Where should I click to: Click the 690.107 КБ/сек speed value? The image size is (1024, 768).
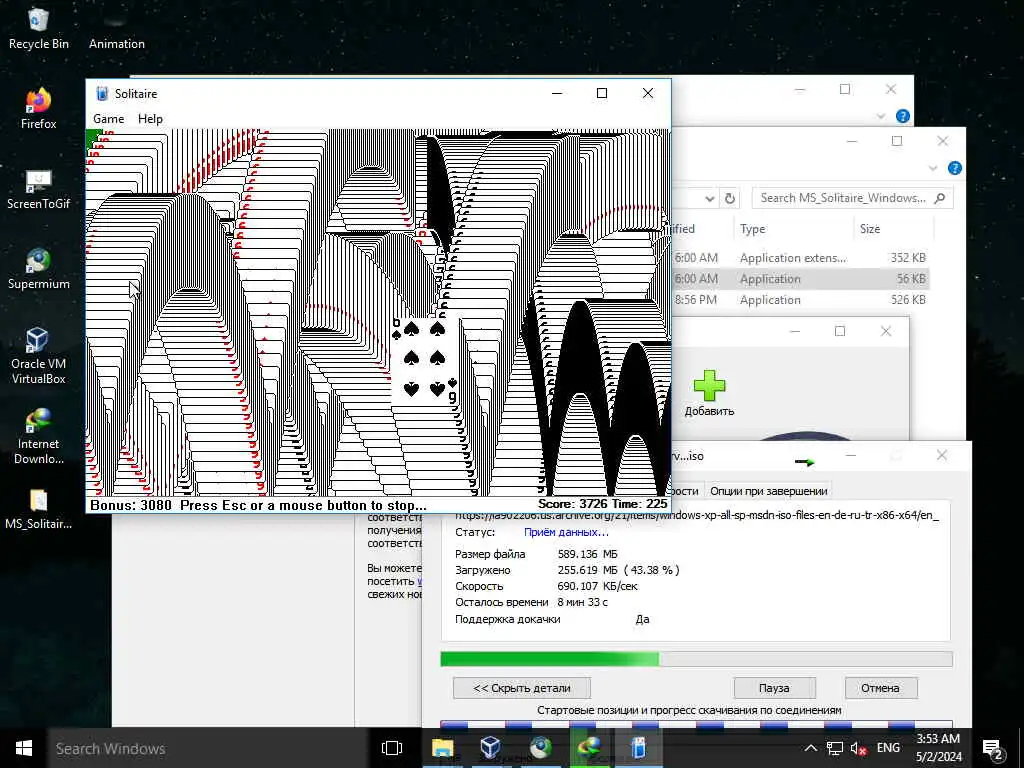coord(598,586)
